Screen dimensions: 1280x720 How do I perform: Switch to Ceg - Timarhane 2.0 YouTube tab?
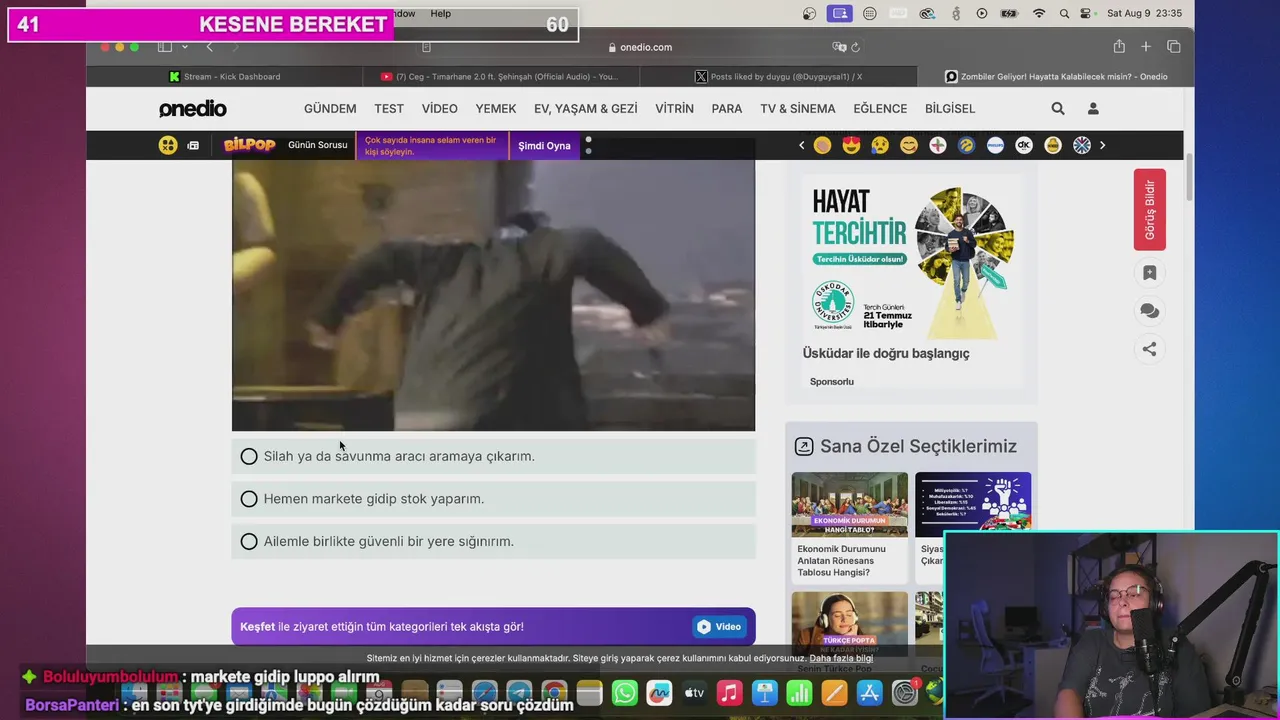coord(500,77)
